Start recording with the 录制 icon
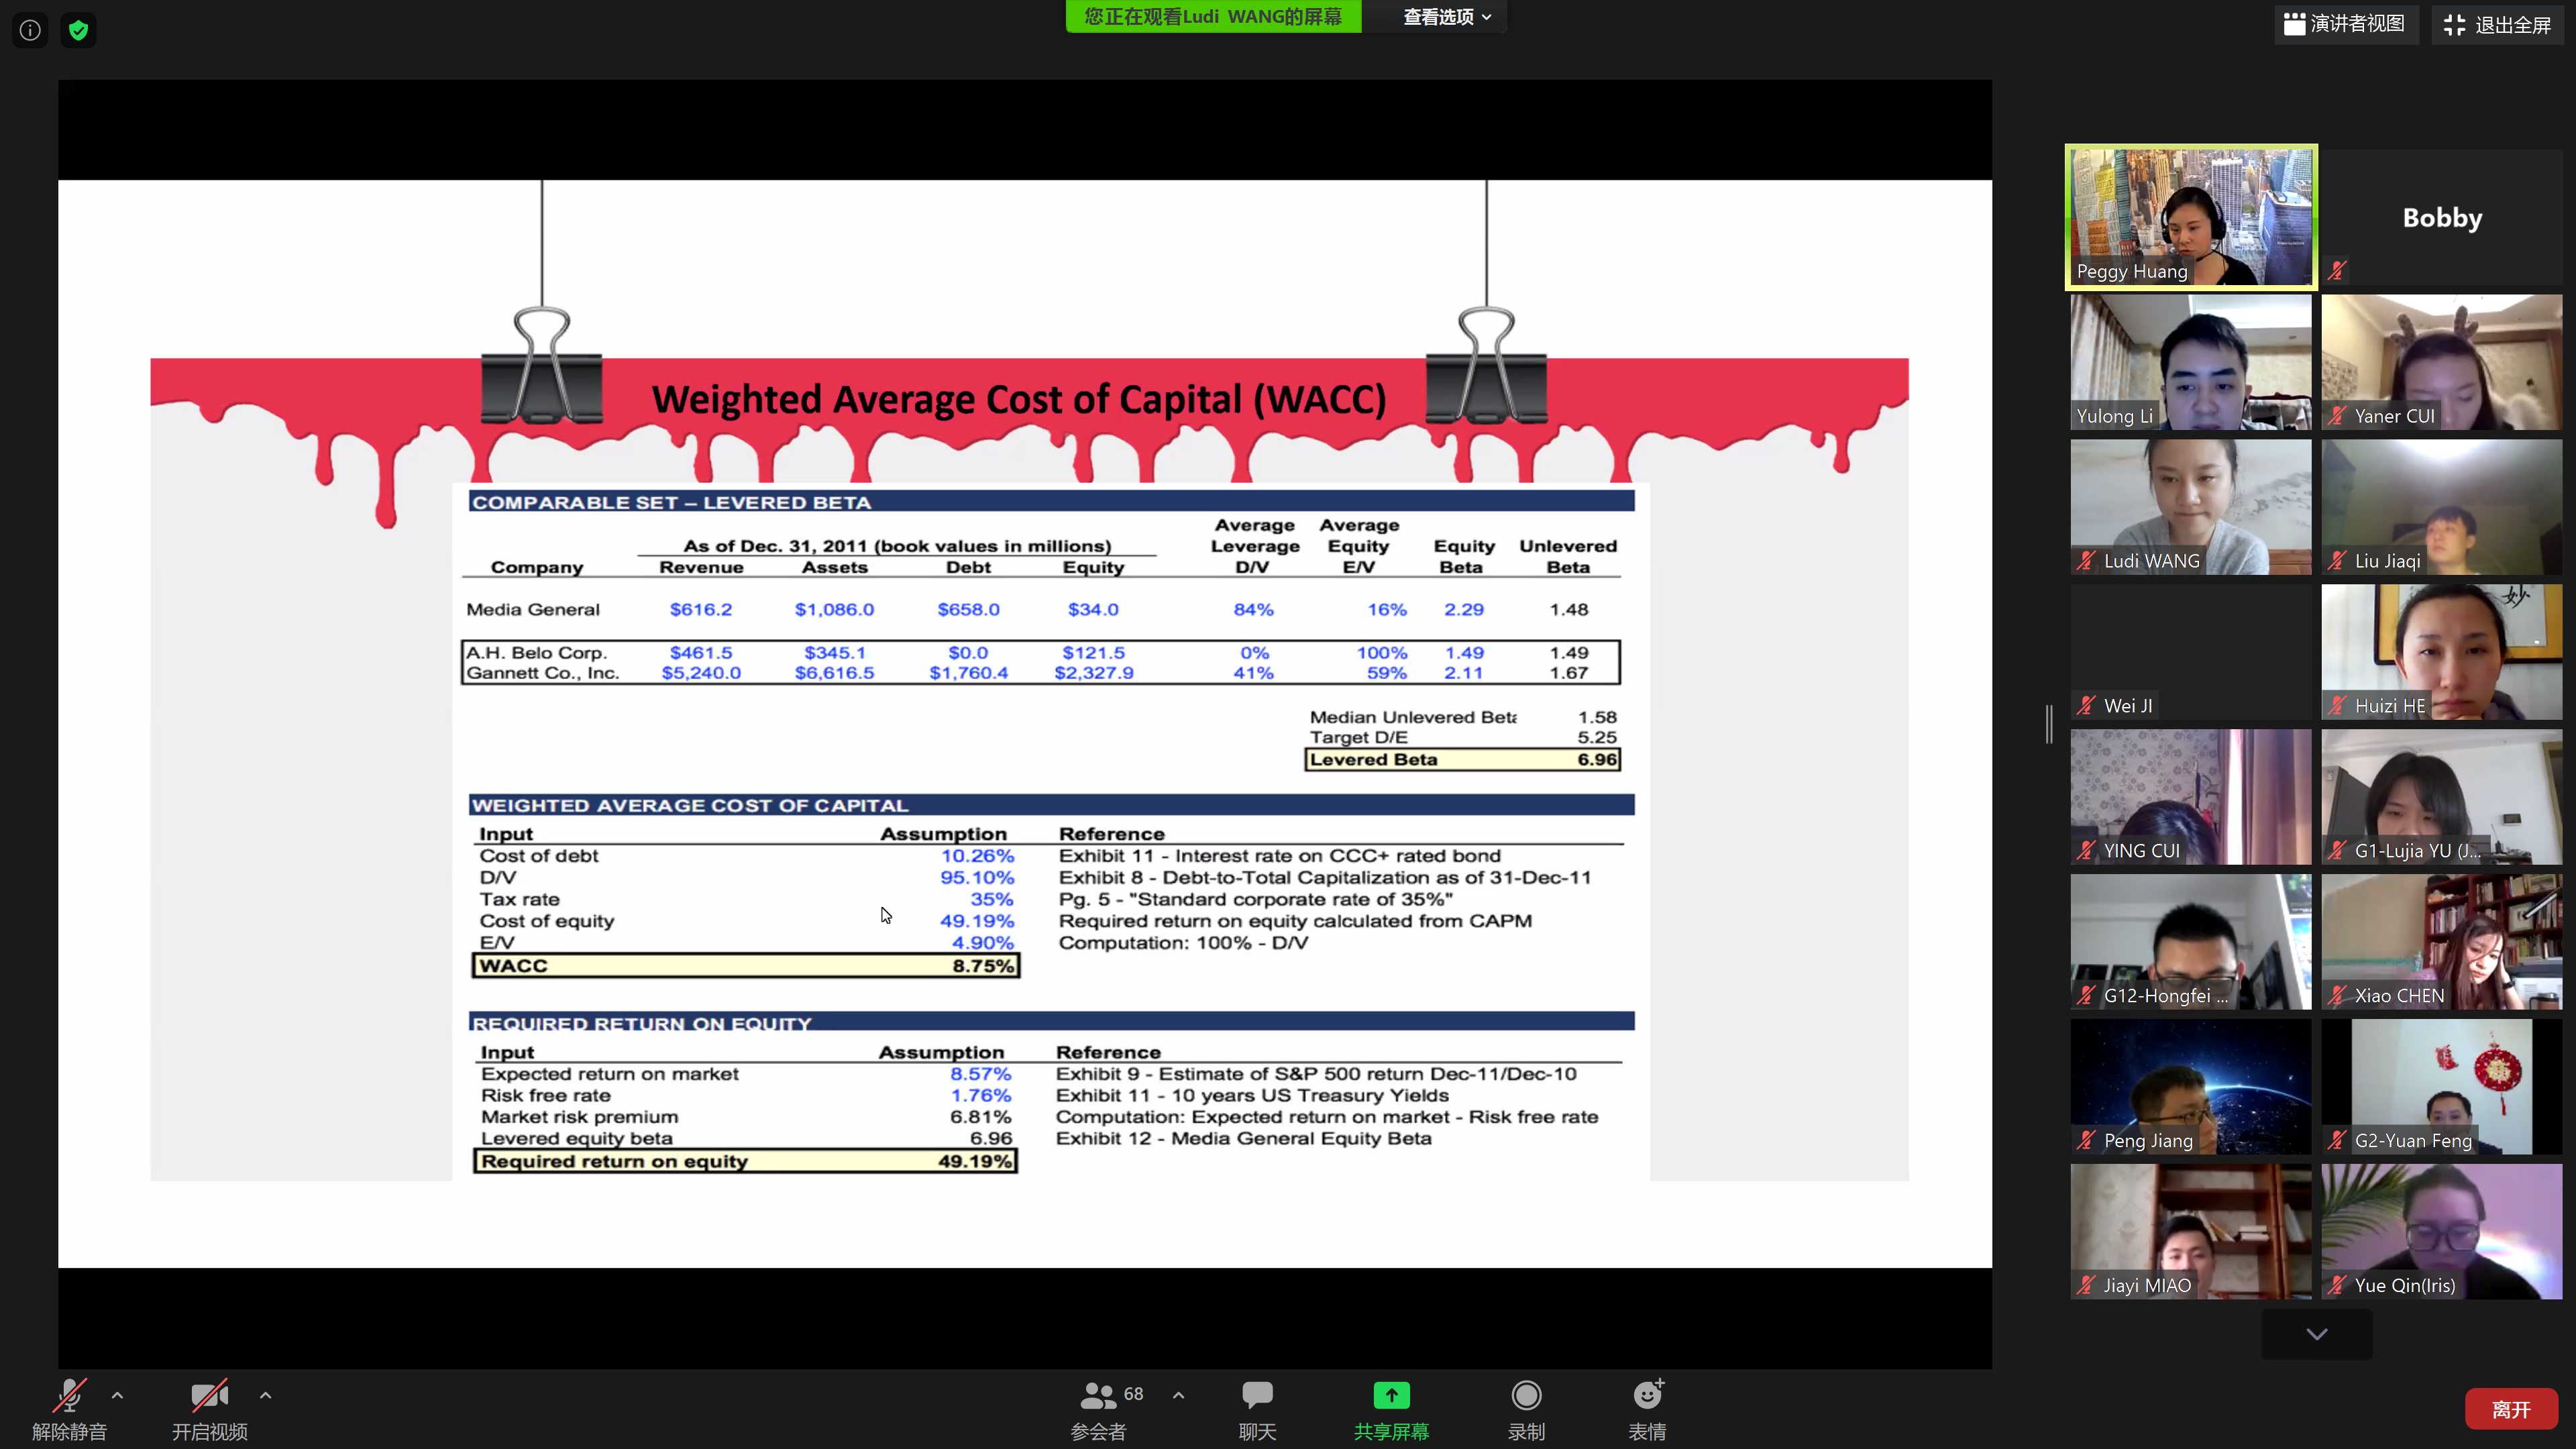Screen dimensions: 2576x1449 (x=1526, y=1397)
